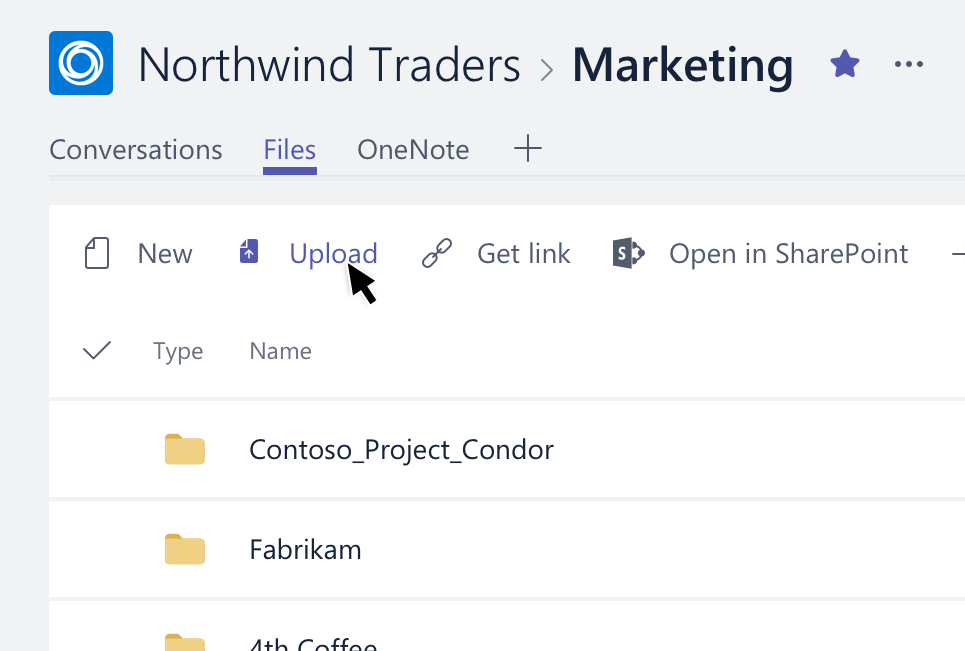This screenshot has width=965, height=651.
Task: Sort by the Type column header
Action: pyautogui.click(x=178, y=351)
